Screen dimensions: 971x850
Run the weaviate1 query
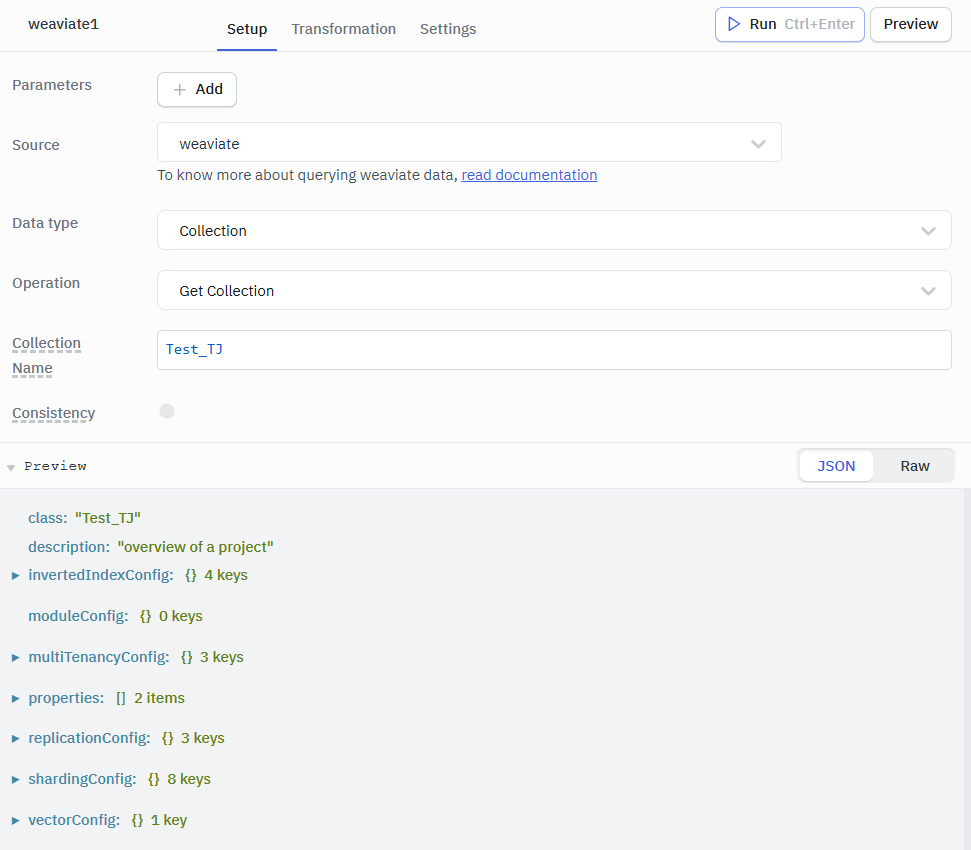[x=789, y=25]
